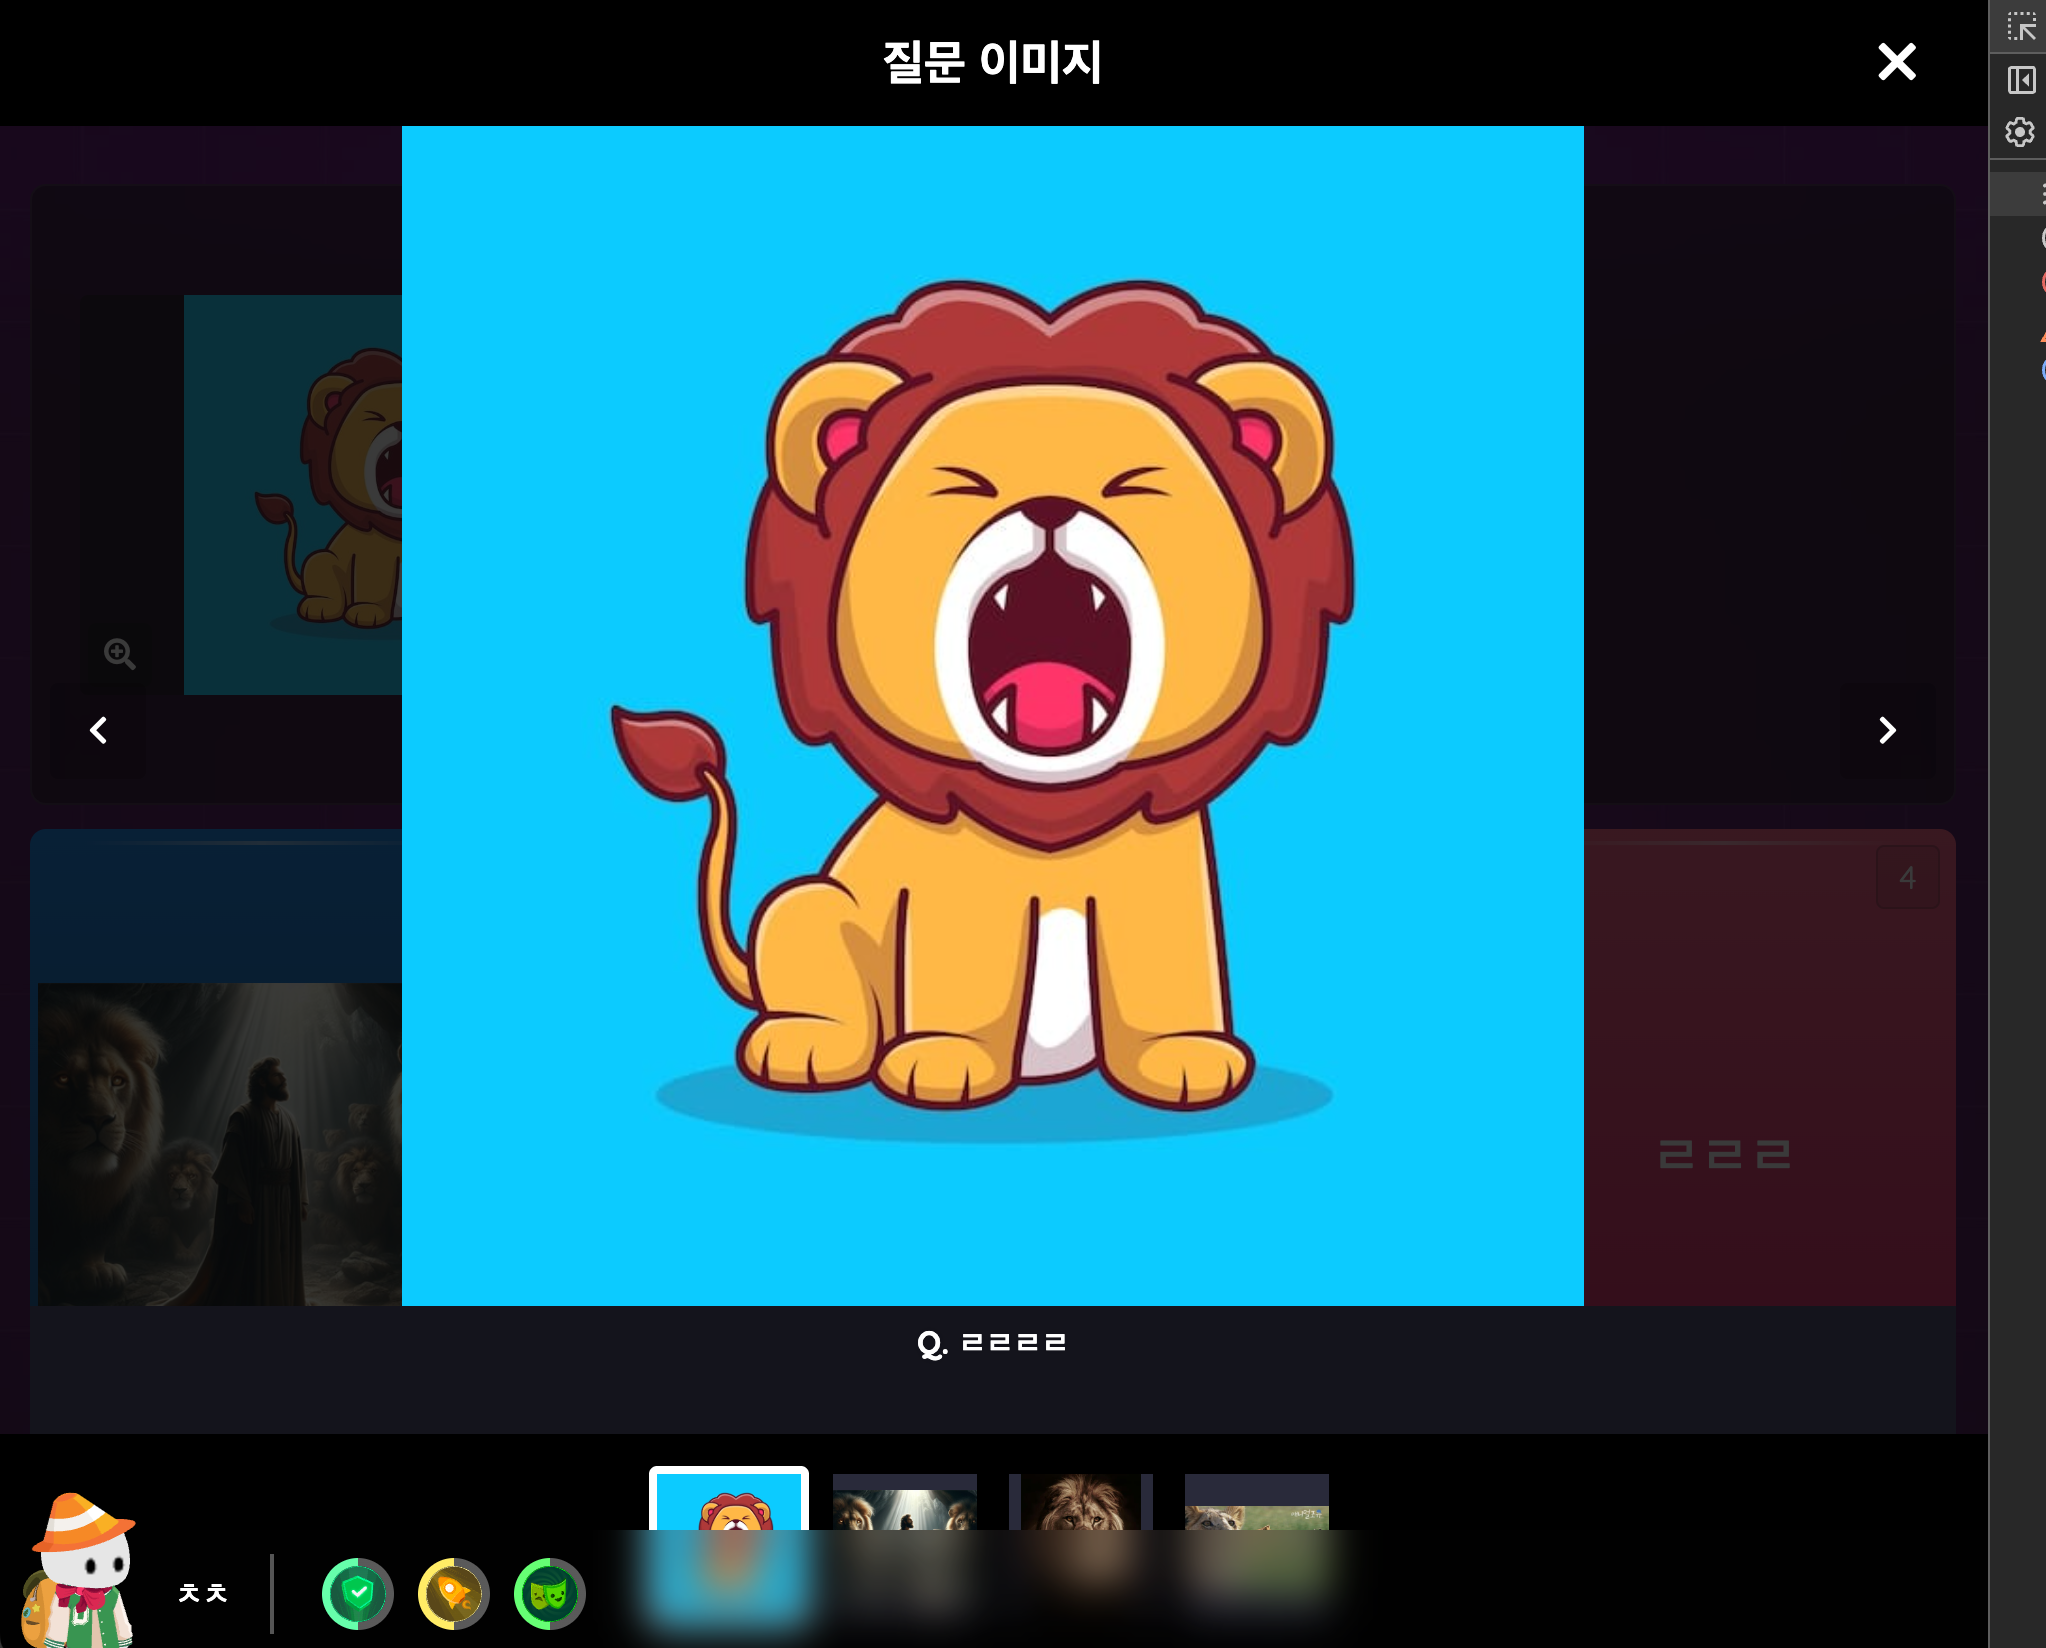Screen dimensions: 2046x1648
Task: Close the 질문 이미지 viewer with the X
Action: 1896,62
